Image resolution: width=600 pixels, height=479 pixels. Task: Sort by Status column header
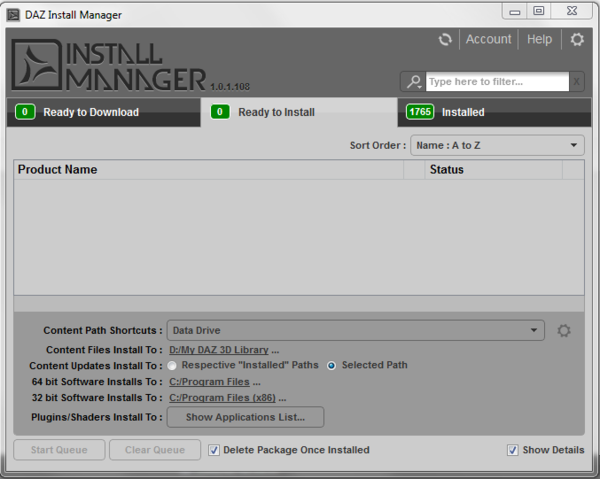[493, 169]
